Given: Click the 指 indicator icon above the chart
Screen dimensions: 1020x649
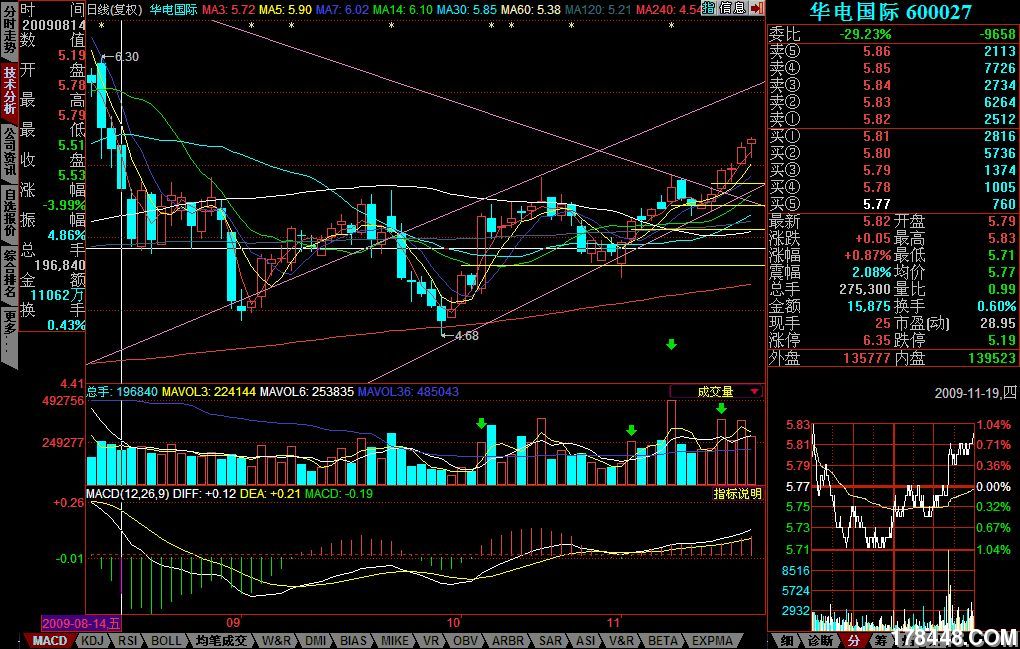Looking at the screenshot, I should point(708,8).
